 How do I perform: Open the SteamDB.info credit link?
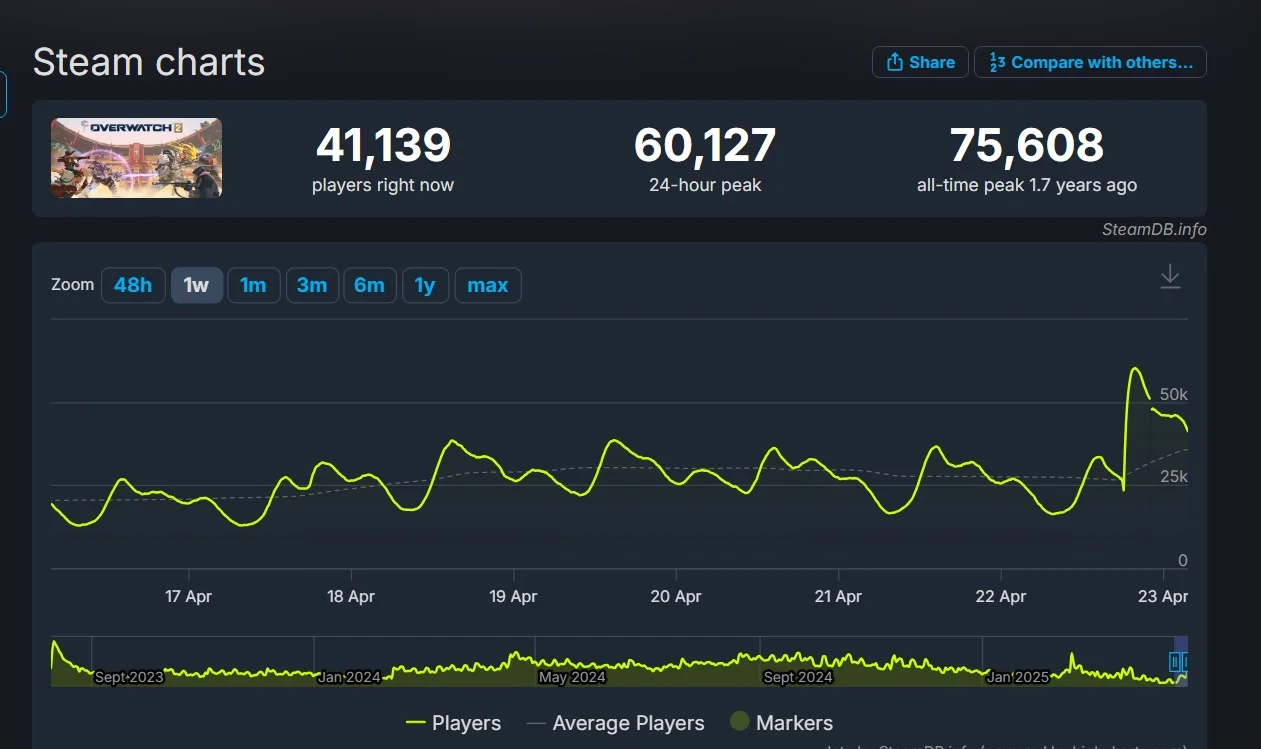coord(1154,229)
